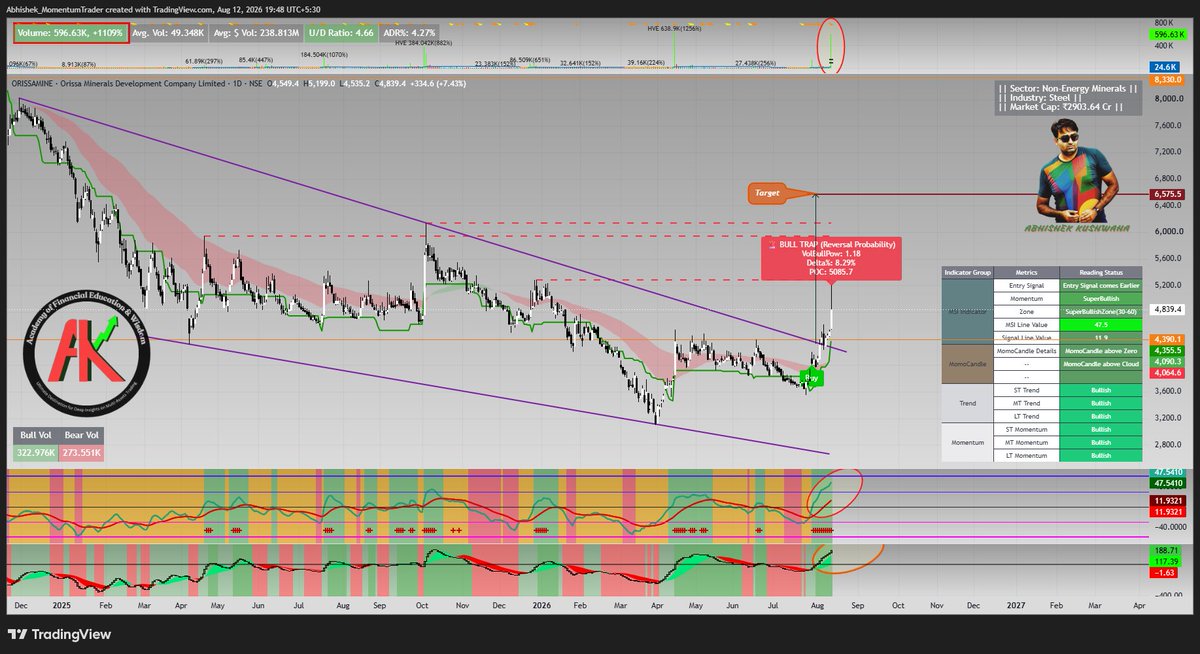This screenshot has width=1200, height=654.
Task: Click the Metrics table header
Action: tap(1024, 272)
